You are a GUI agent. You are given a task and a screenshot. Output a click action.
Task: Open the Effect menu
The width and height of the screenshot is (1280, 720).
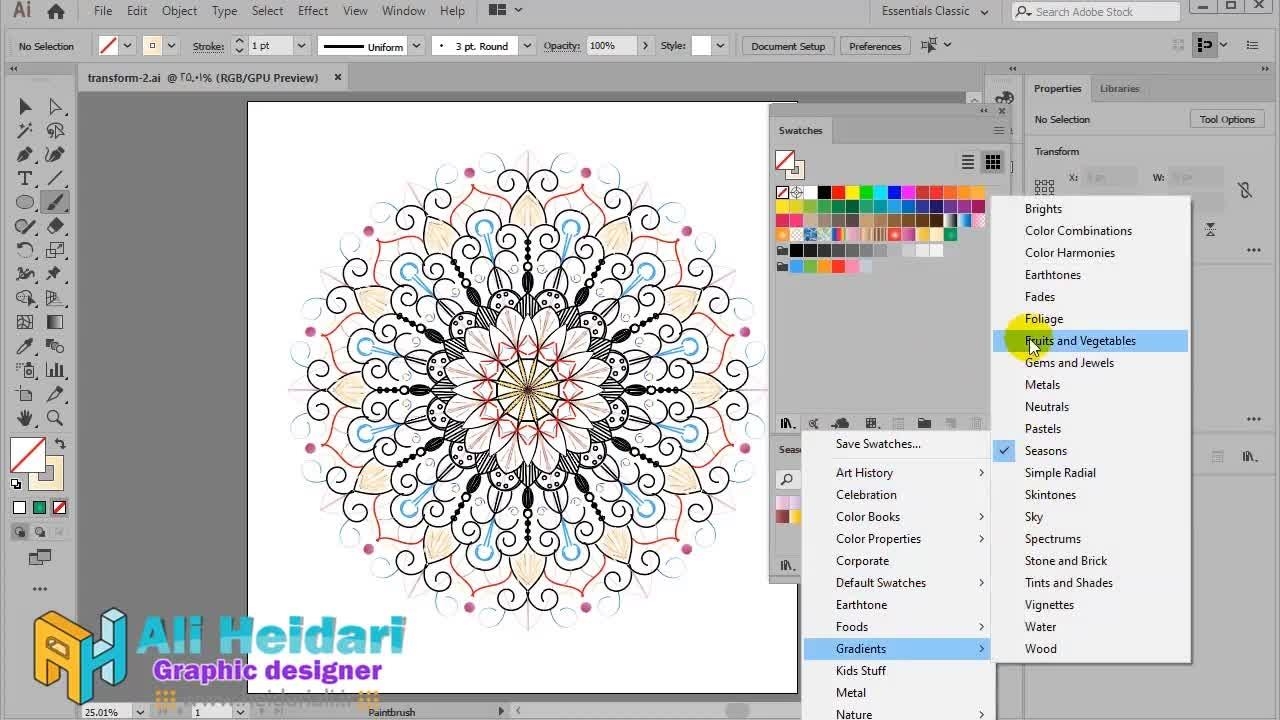pyautogui.click(x=313, y=11)
